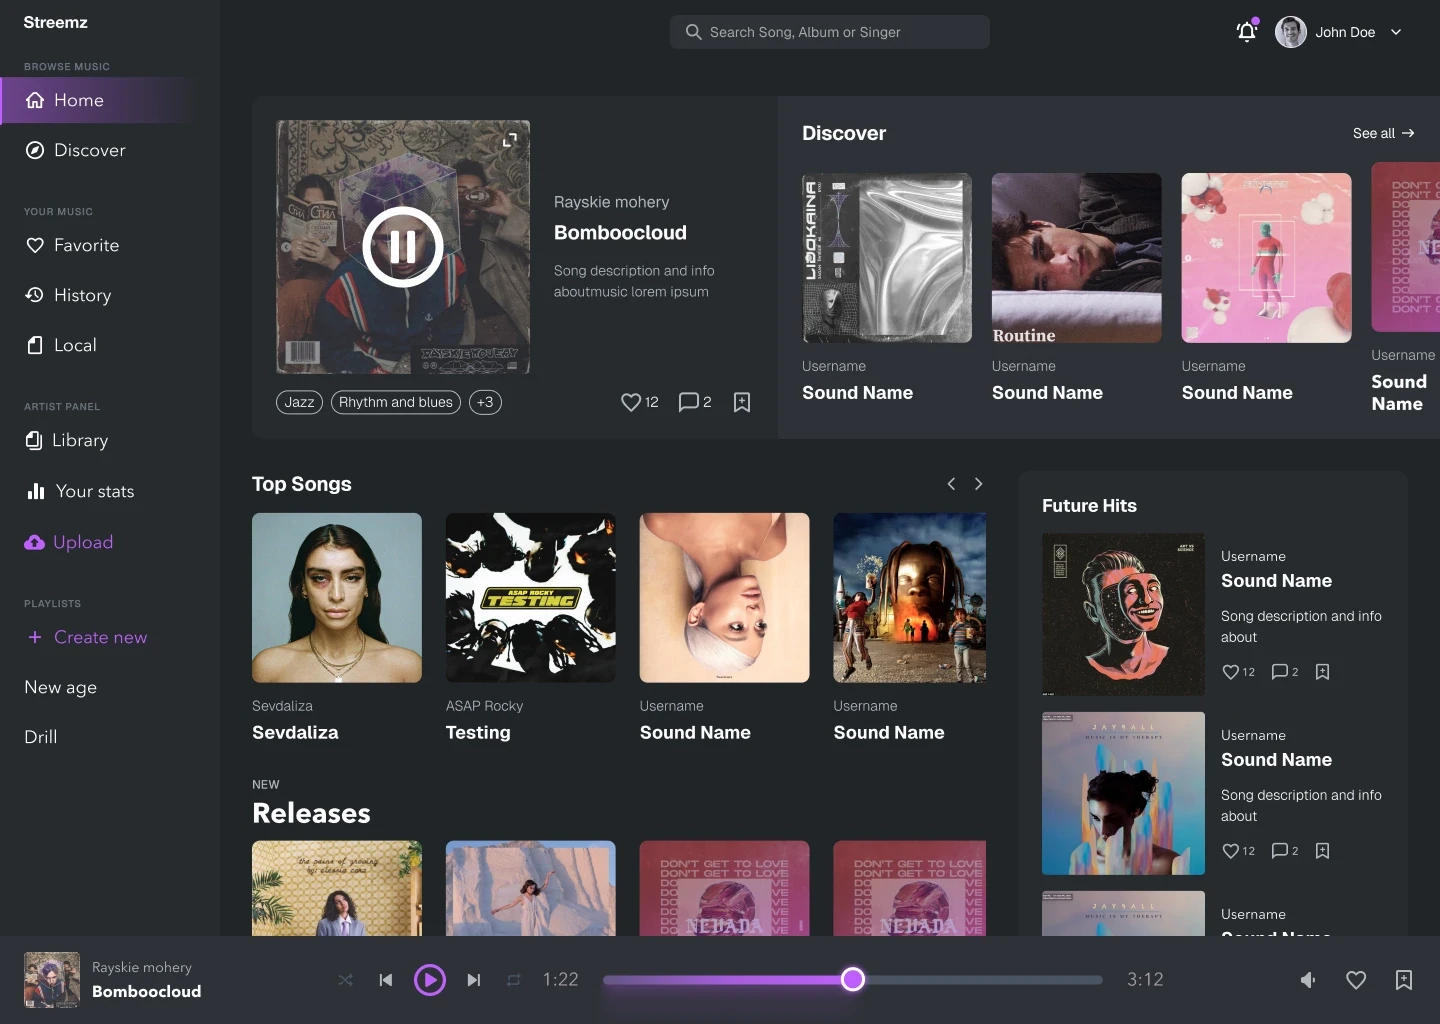This screenshot has height=1024, width=1440.
Task: Expand the featured album artwork
Action: (x=510, y=140)
